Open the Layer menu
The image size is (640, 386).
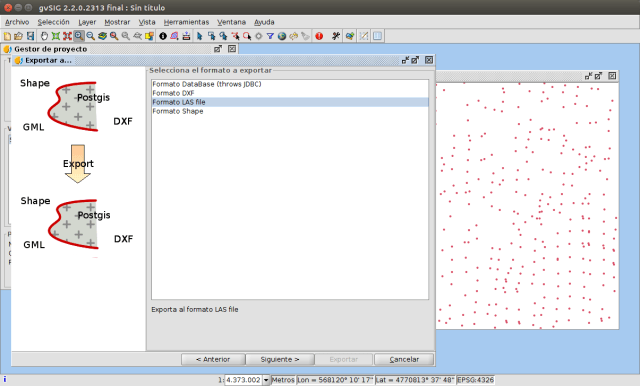click(87, 22)
